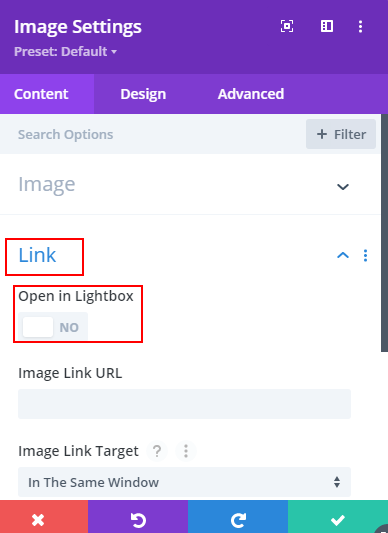Open the Link section three-dot options
Screen dimensions: 388x533
coord(366,255)
